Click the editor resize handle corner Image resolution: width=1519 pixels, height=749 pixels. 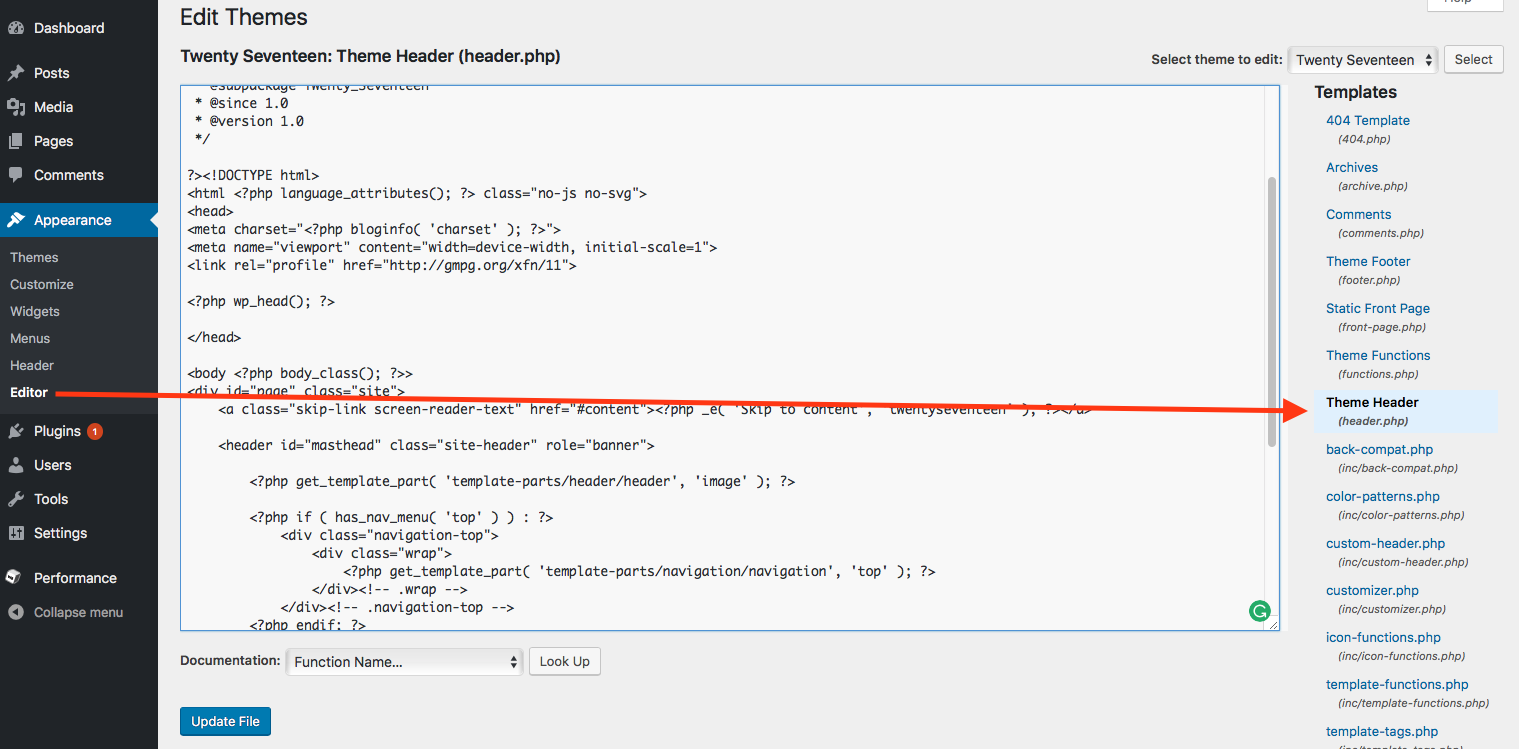coord(1273,624)
